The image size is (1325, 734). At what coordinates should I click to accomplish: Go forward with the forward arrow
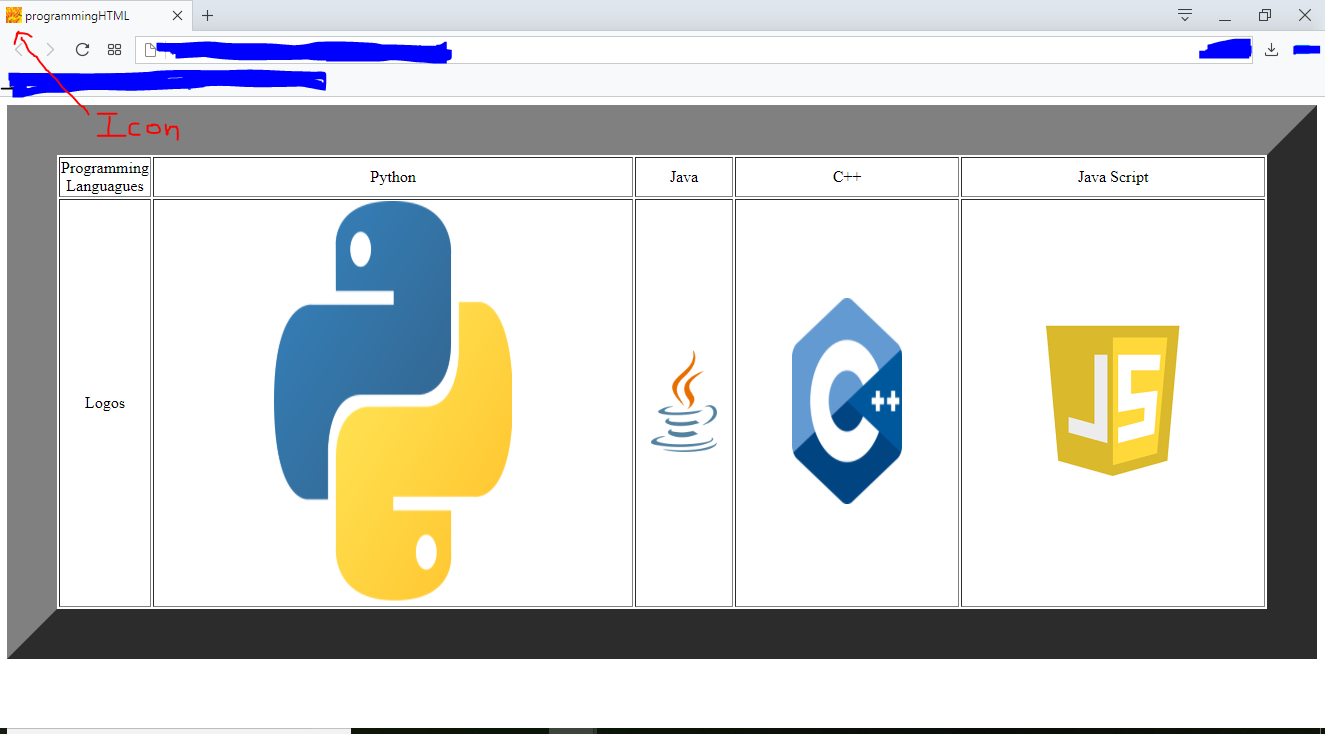pos(50,50)
